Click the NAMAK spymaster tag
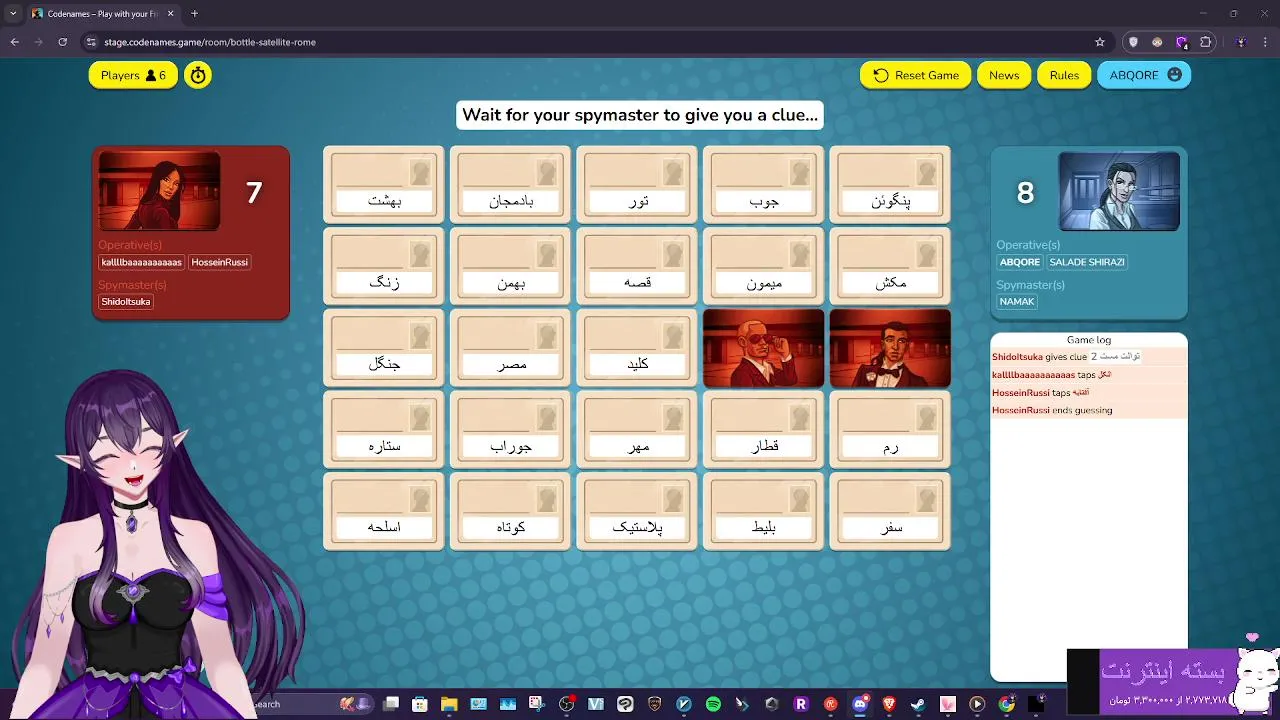The height and width of the screenshot is (720, 1280). point(1017,302)
